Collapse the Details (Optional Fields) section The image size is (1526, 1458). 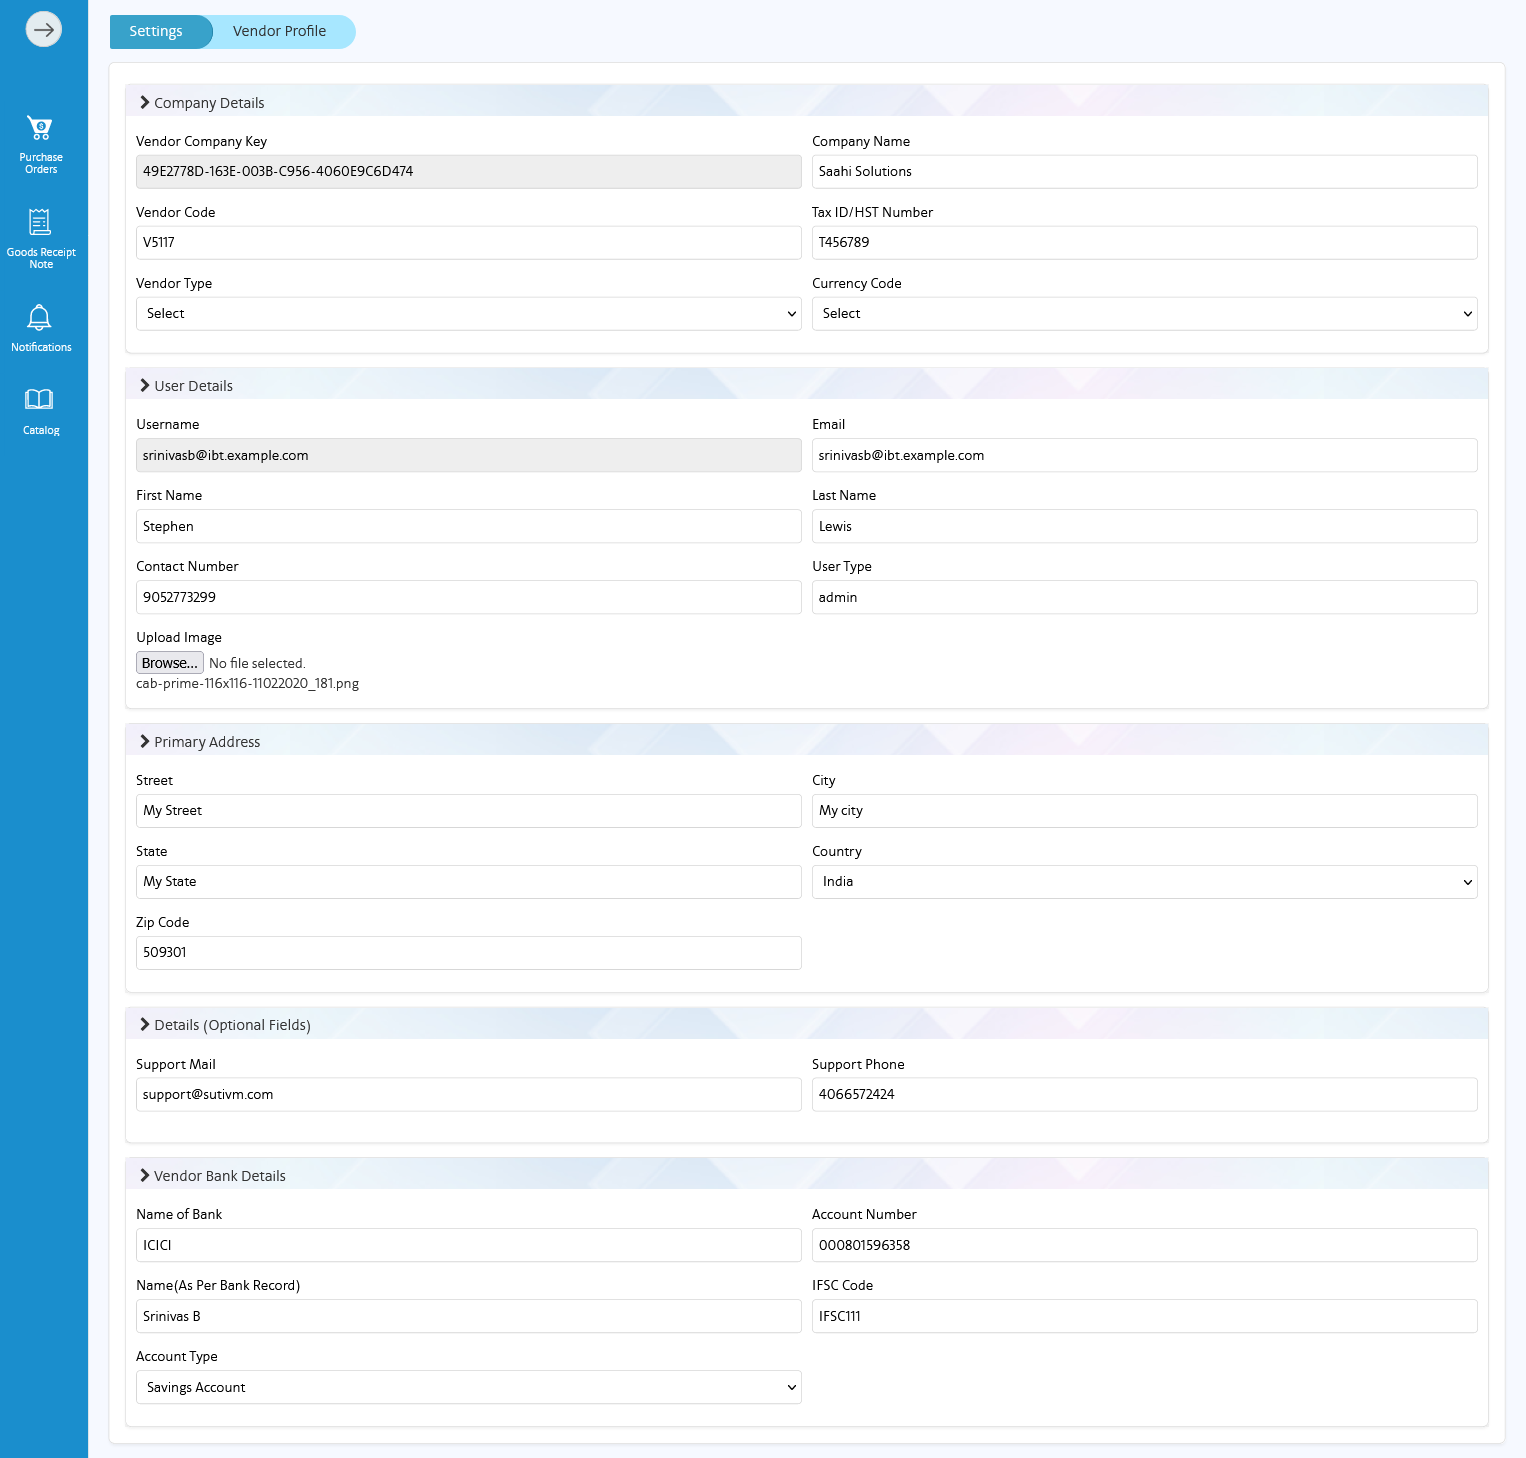pos(144,1024)
